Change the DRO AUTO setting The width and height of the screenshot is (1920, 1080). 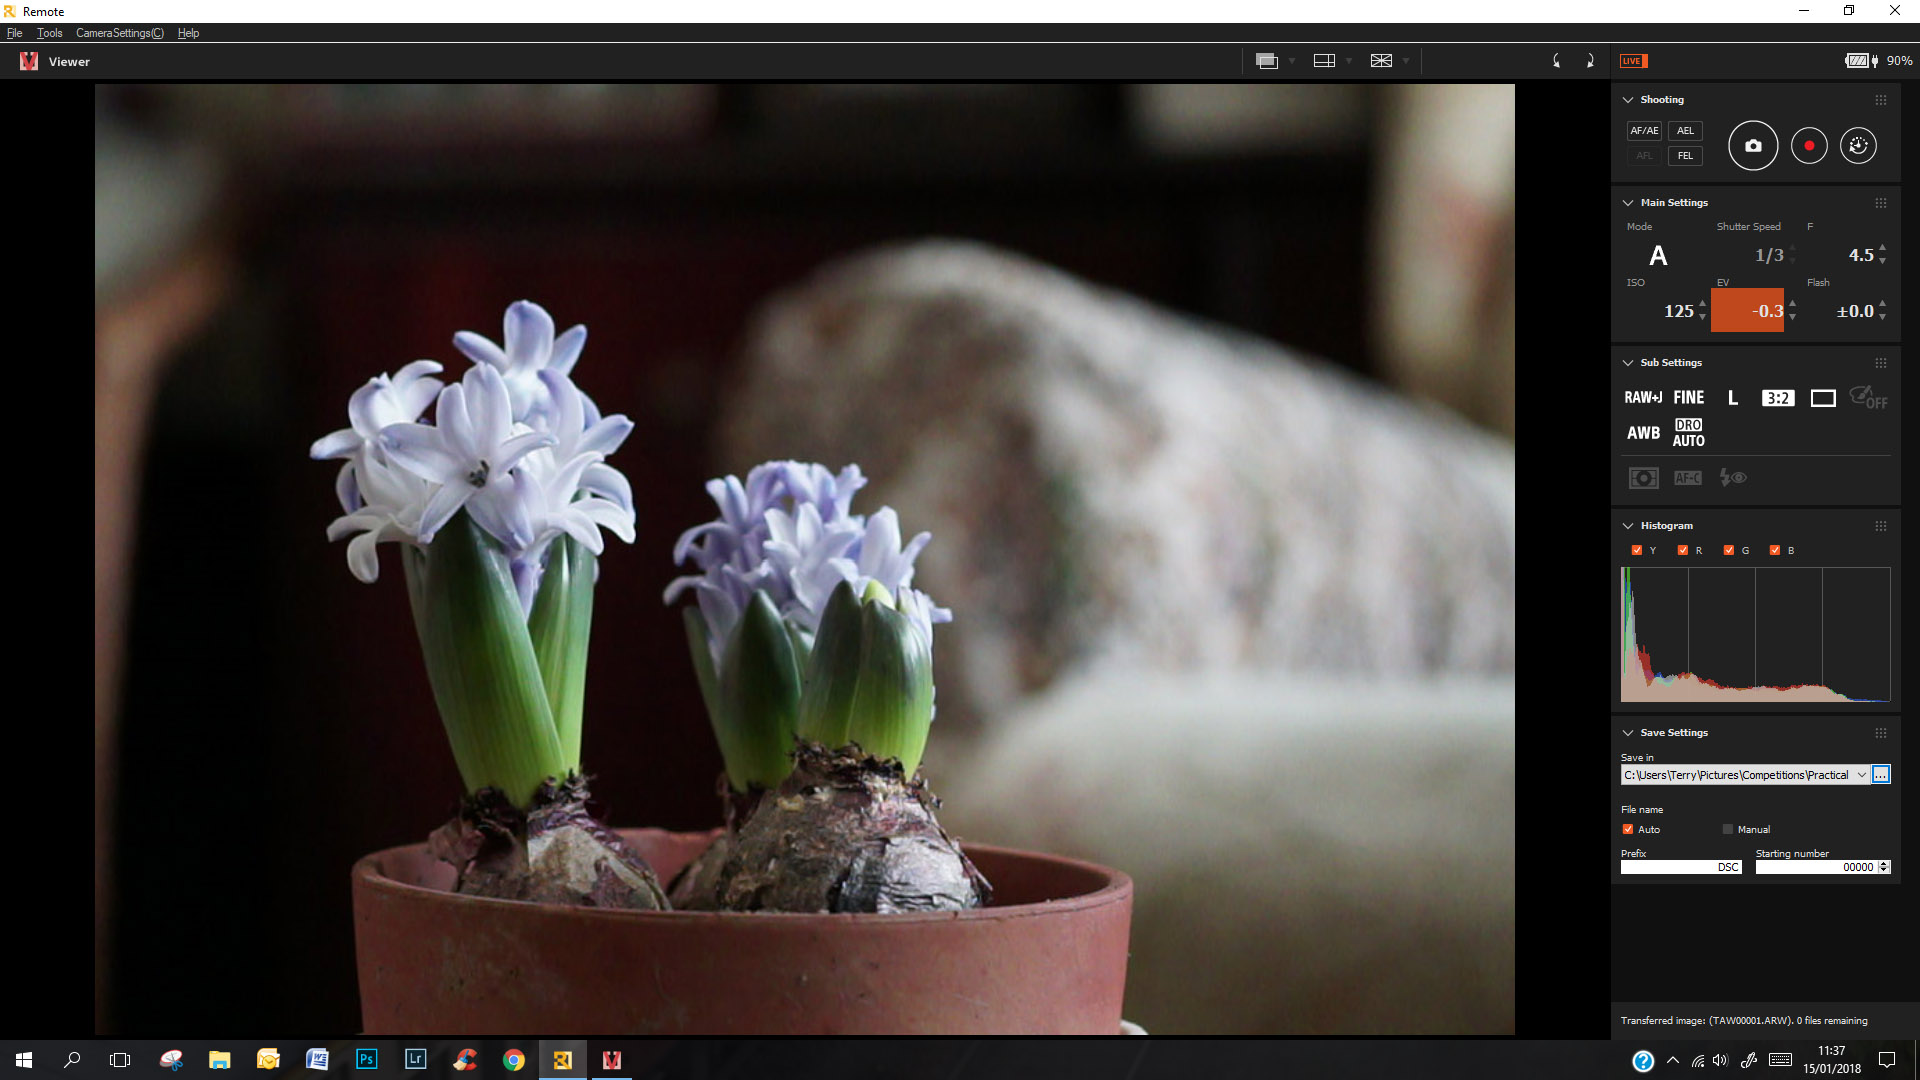tap(1689, 433)
